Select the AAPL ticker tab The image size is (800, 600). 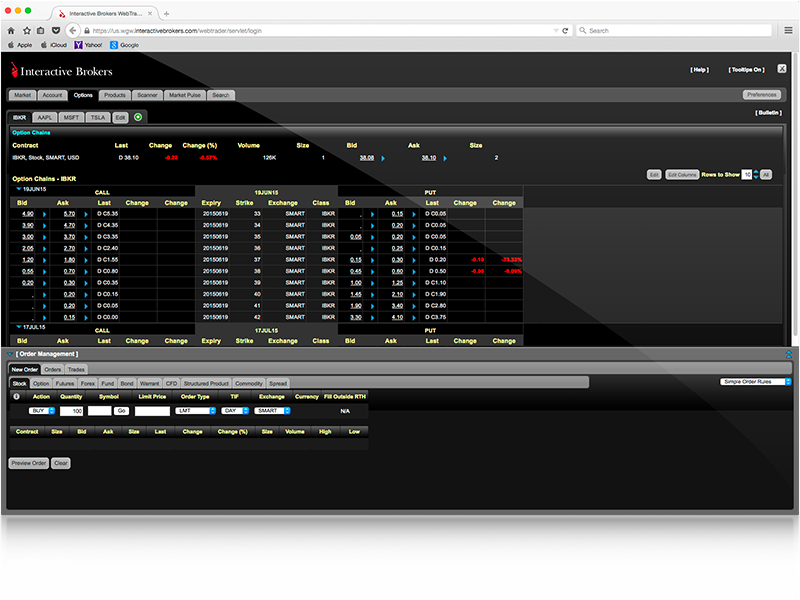45,117
